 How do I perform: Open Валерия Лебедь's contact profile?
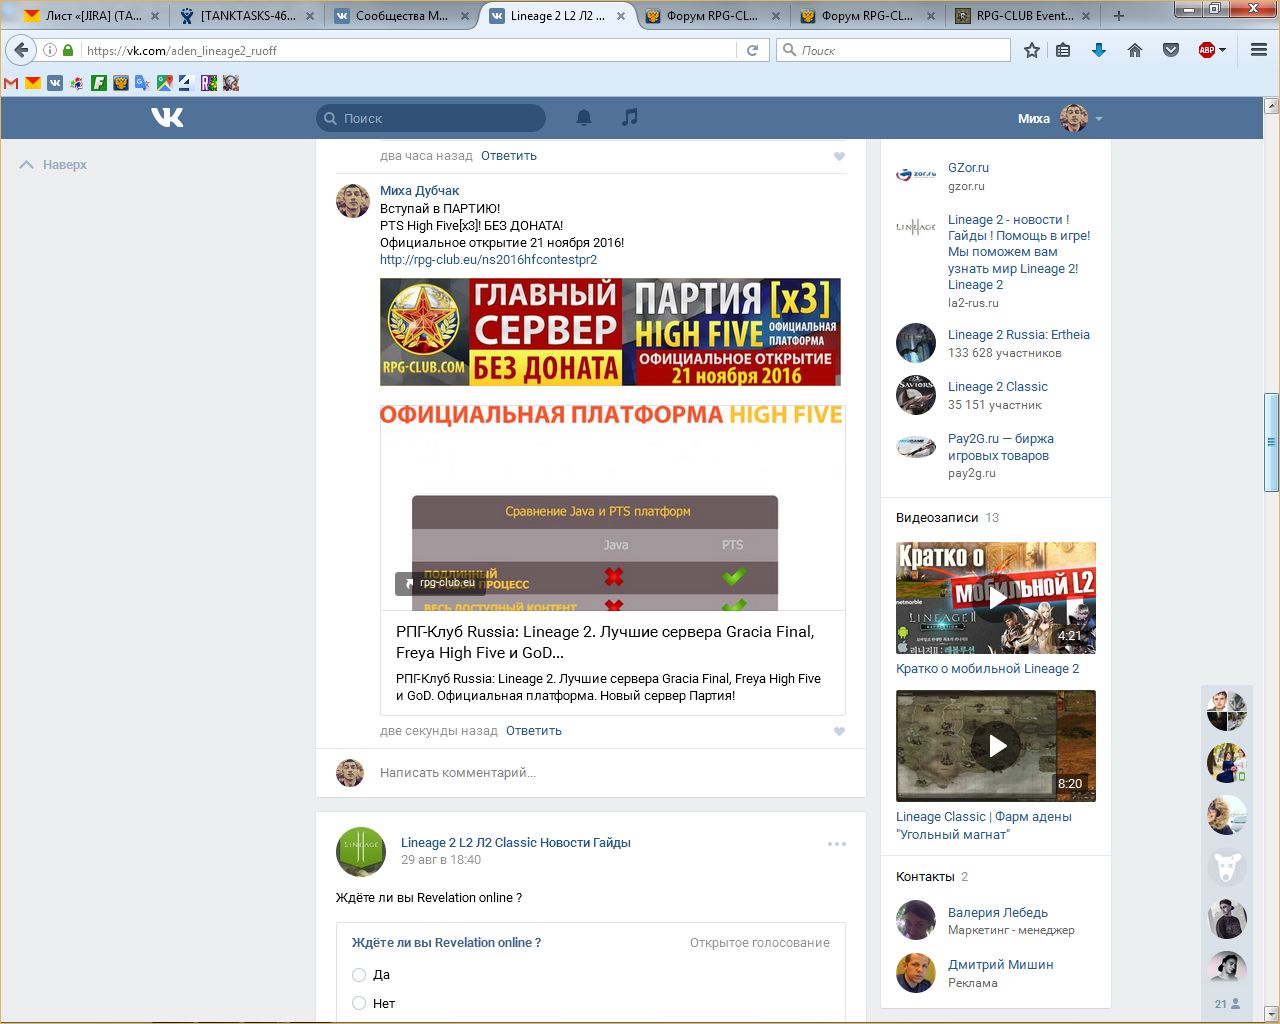click(x=998, y=913)
